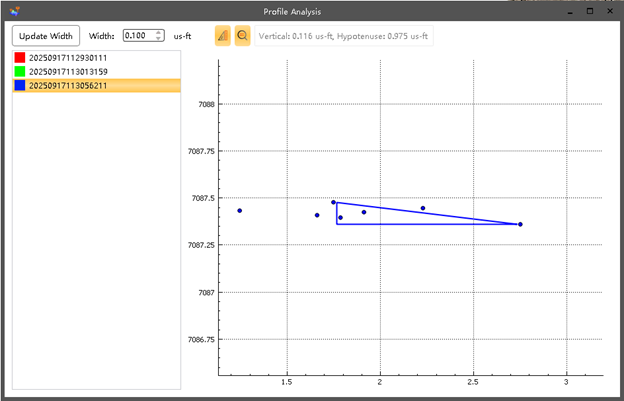
Task: Select profile 20250917112930111 in the list
Action: [x=68, y=58]
